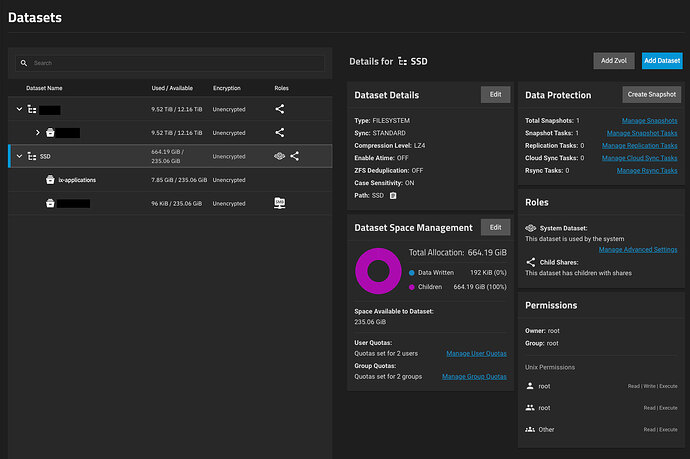Open the Manage Snapshots link

coord(650,121)
